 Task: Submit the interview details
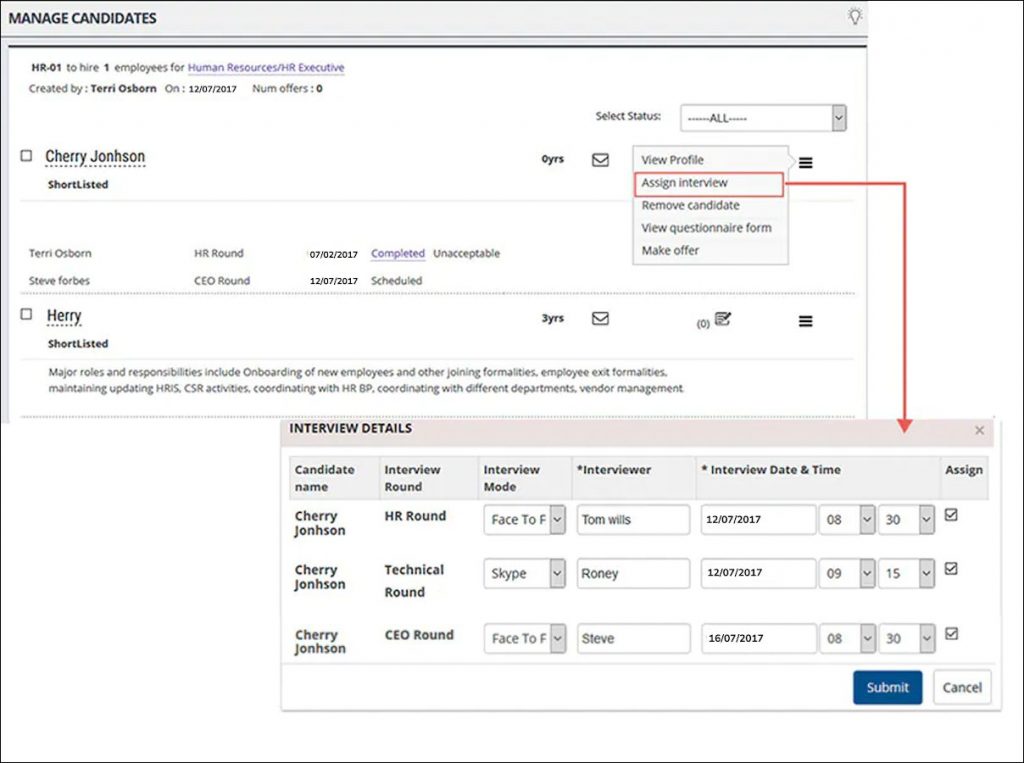point(888,687)
